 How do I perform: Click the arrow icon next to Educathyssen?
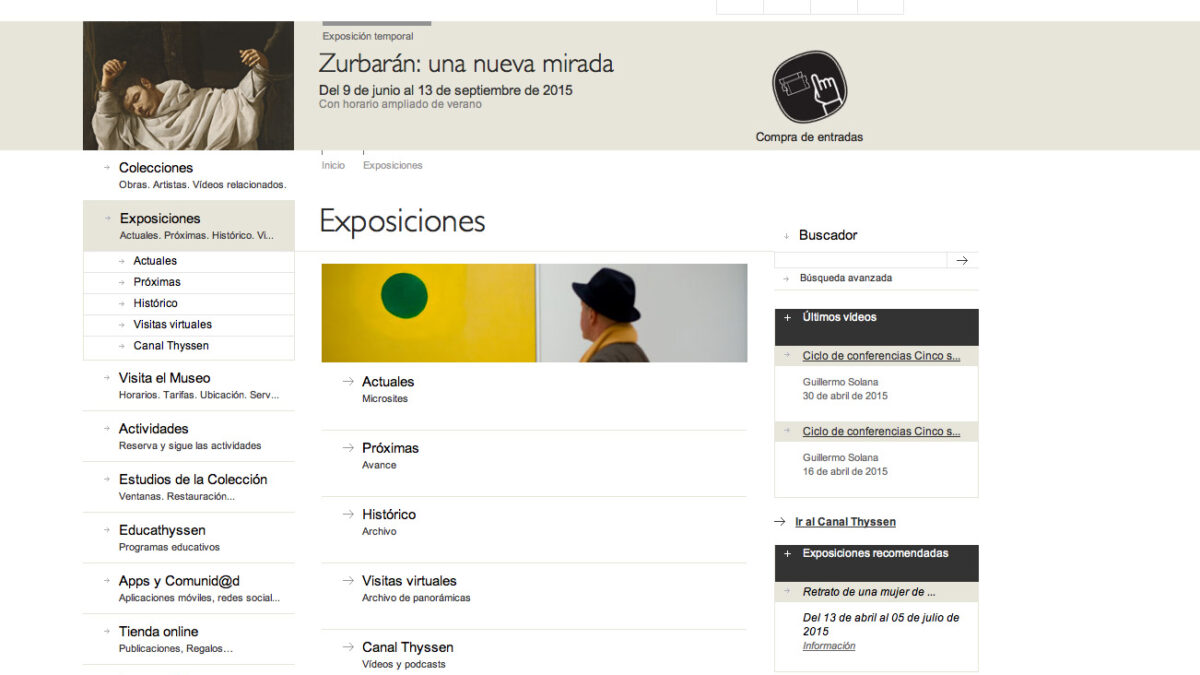pos(107,530)
